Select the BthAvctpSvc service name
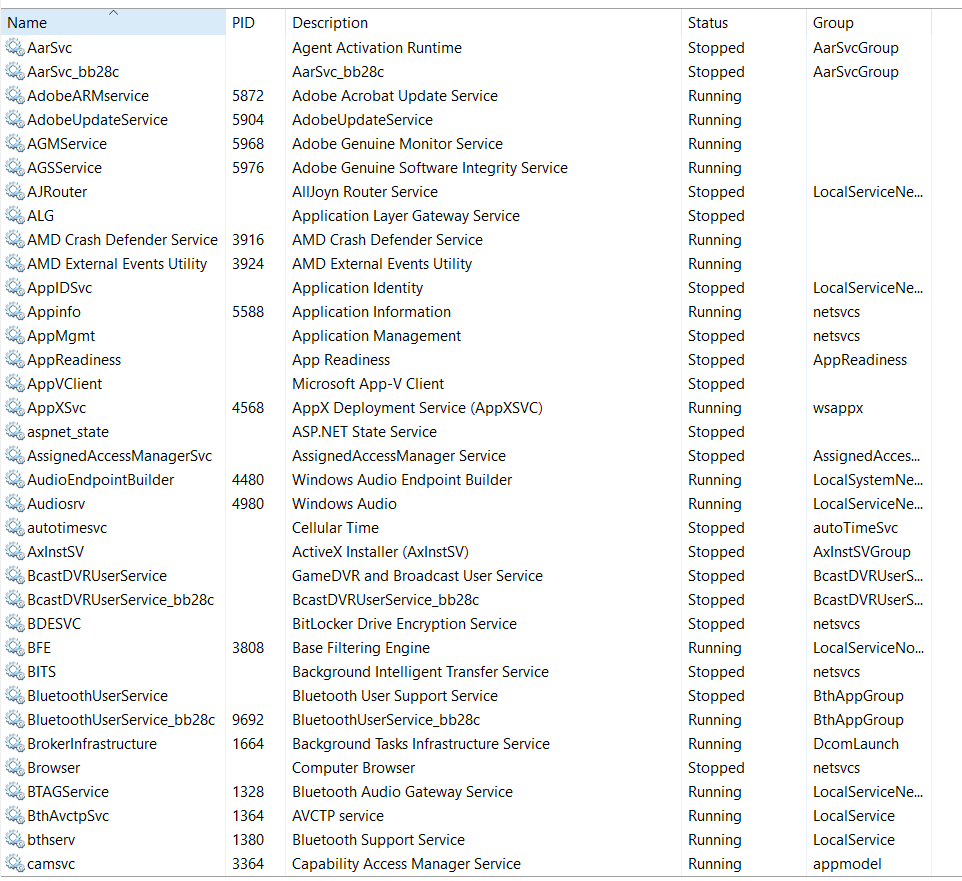The width and height of the screenshot is (962, 881). 68,815
